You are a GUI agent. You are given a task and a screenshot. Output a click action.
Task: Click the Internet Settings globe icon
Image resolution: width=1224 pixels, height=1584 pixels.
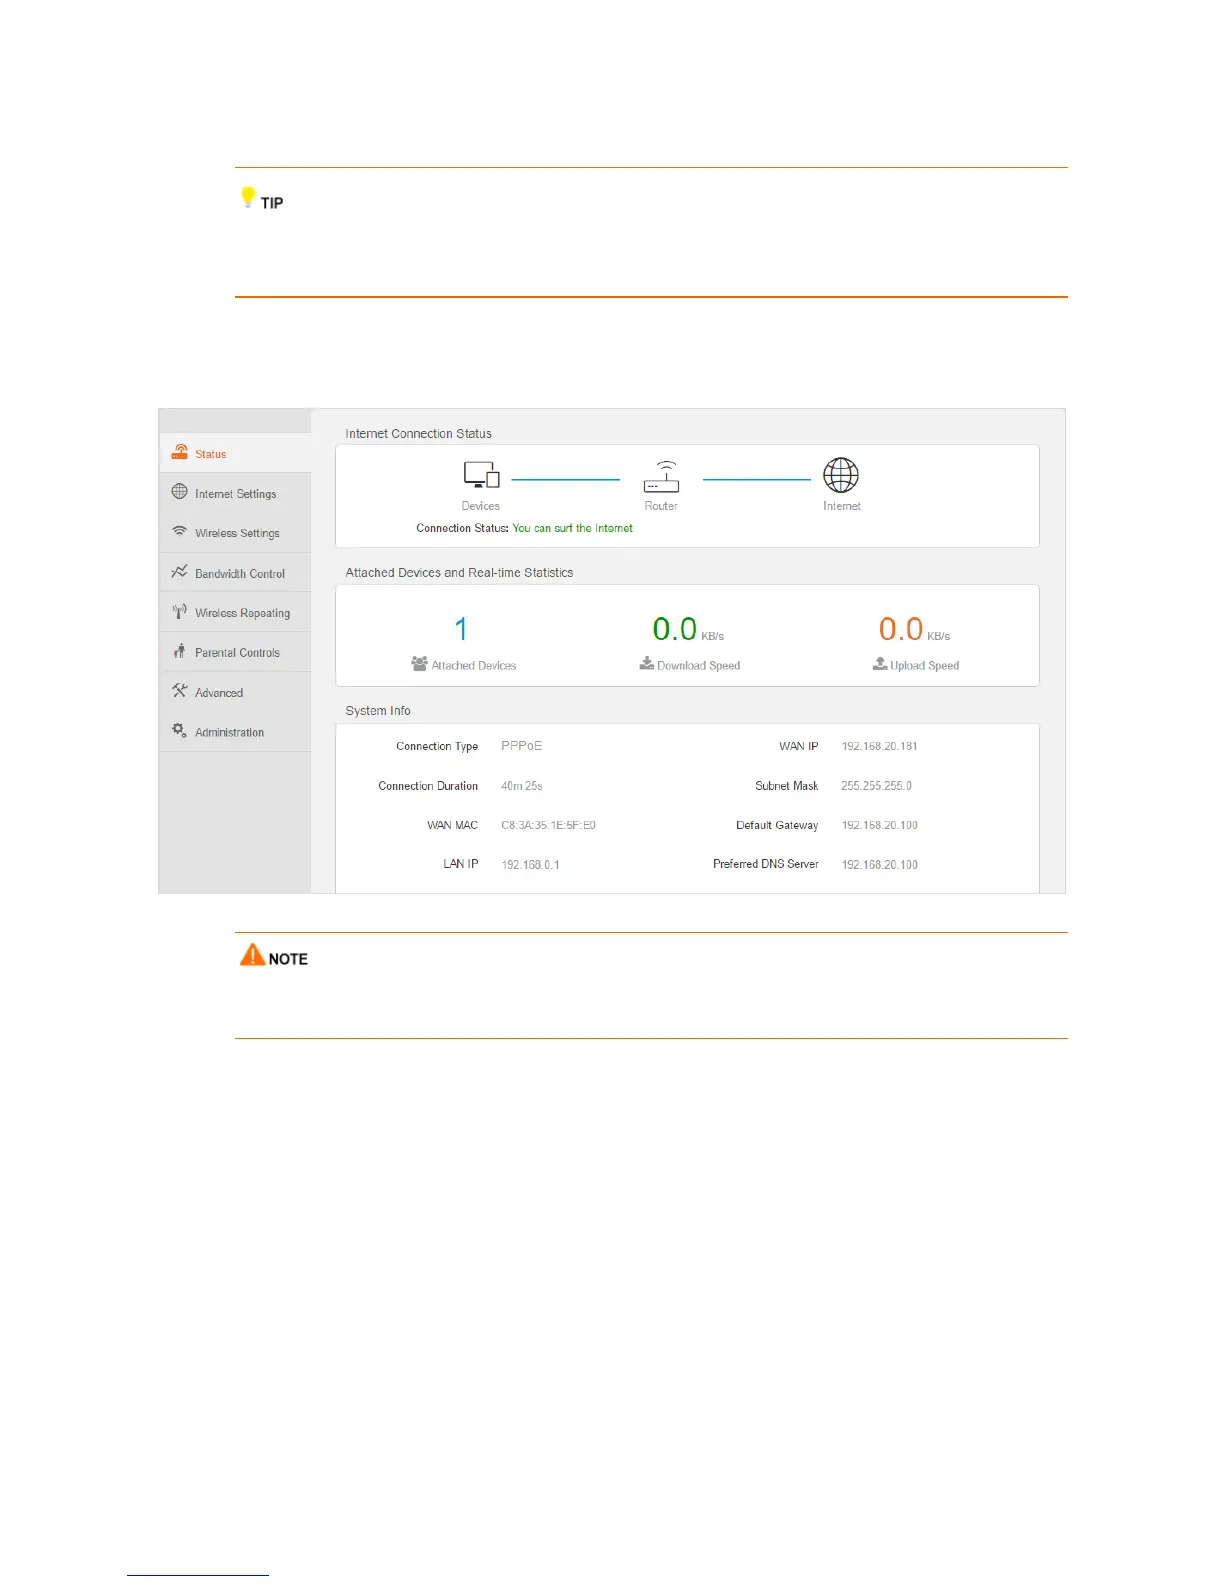coord(180,491)
